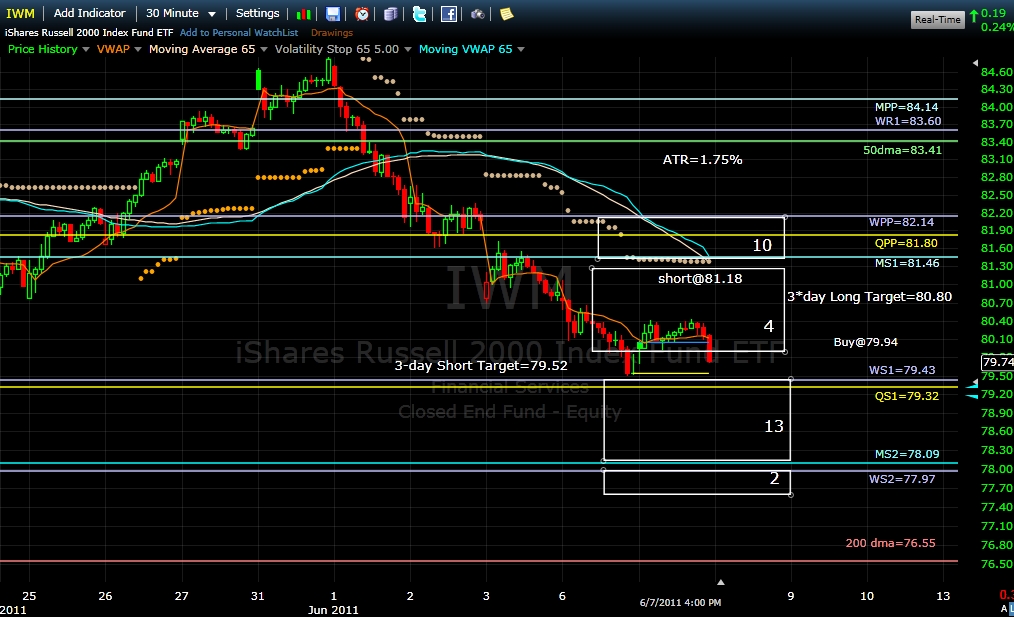The image size is (1014, 617).
Task: Click the IWM ticker symbol
Action: [20, 14]
